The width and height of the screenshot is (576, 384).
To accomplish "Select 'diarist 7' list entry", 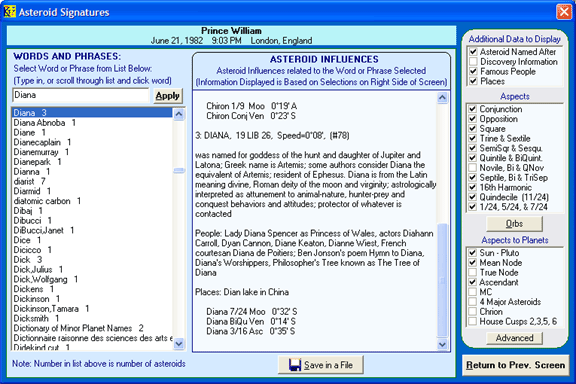I will tap(92, 181).
